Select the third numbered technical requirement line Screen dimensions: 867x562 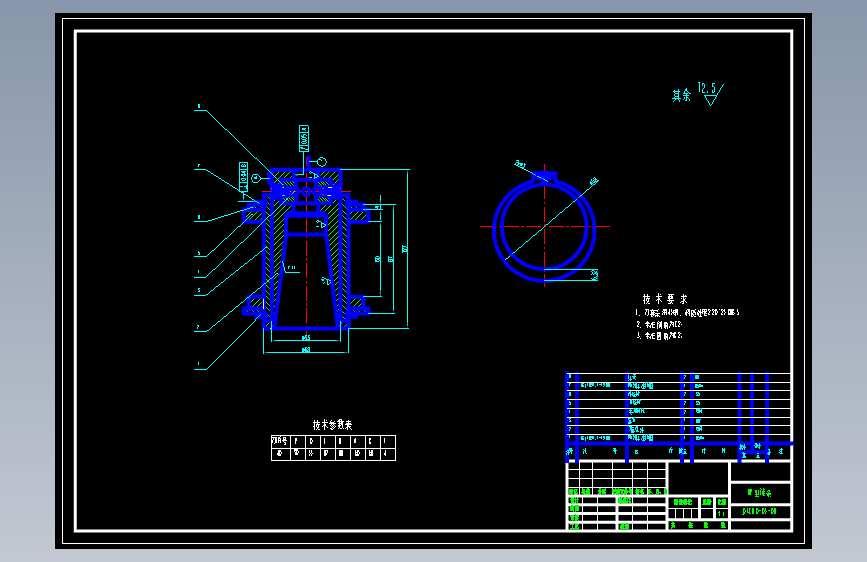659,336
